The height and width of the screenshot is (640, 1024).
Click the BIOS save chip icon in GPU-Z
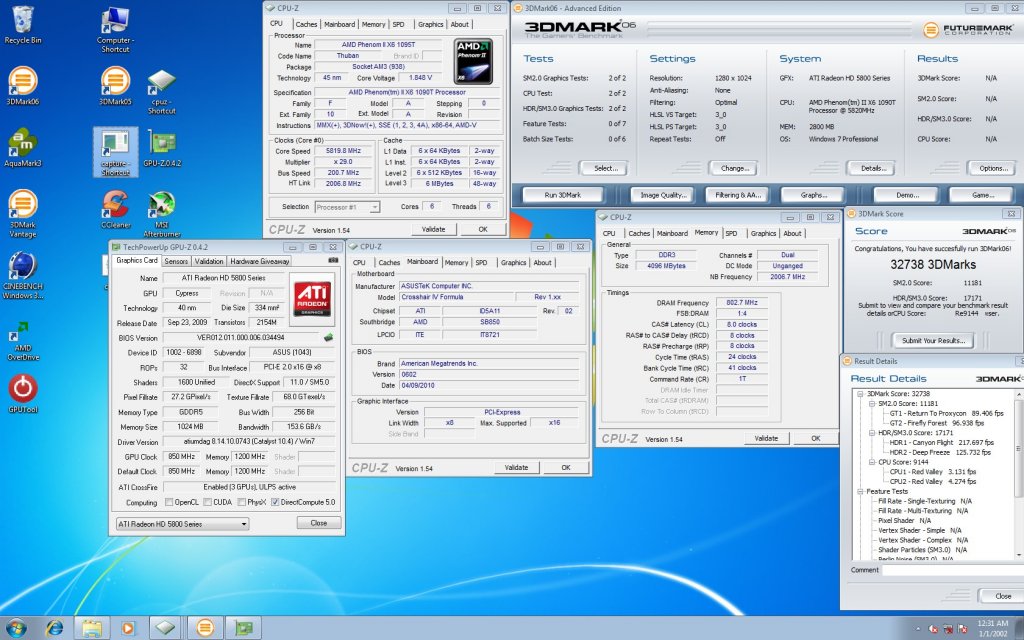[x=328, y=338]
